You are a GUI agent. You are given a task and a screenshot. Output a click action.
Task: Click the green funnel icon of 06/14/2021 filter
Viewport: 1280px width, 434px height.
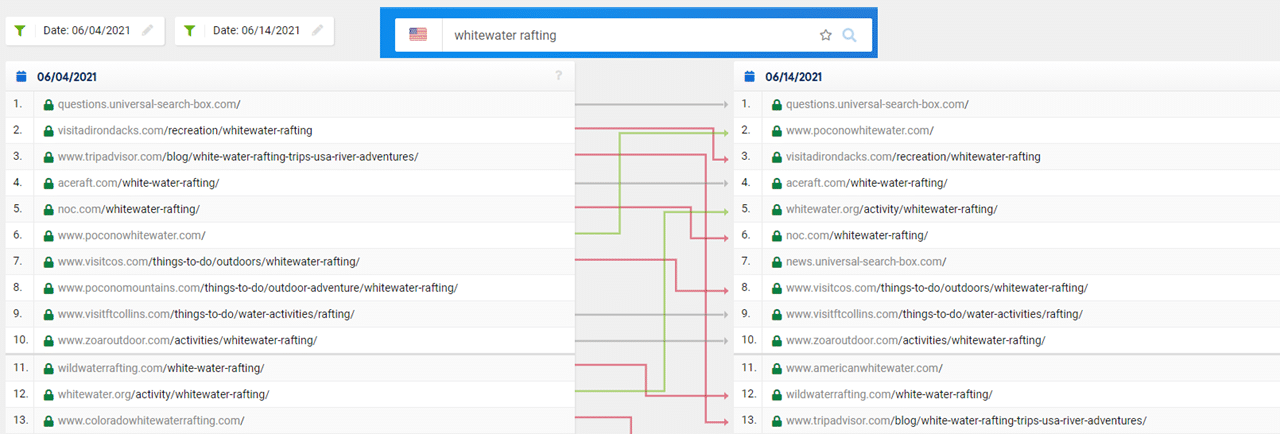click(x=190, y=31)
